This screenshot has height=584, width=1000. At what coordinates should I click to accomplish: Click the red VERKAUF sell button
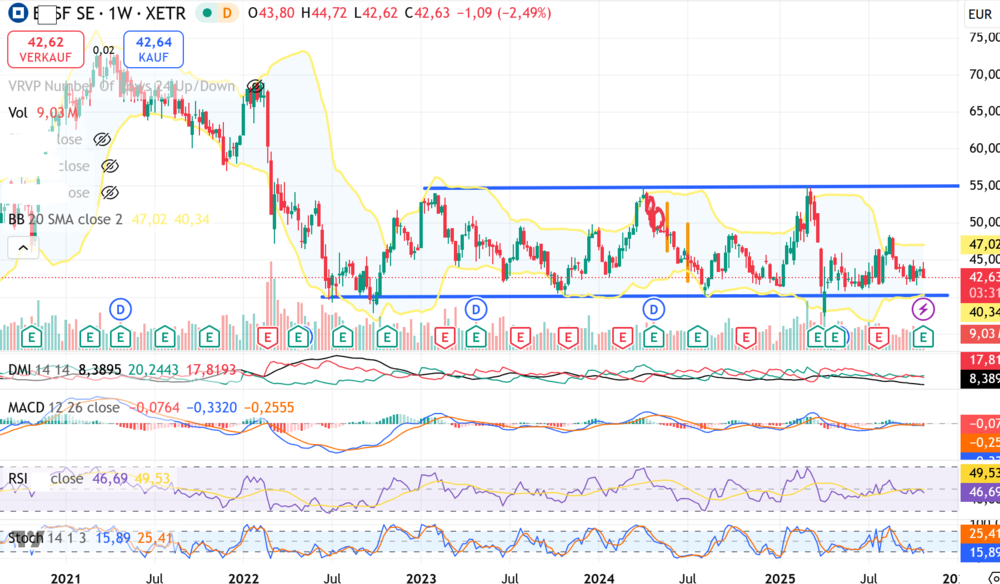[x=45, y=48]
